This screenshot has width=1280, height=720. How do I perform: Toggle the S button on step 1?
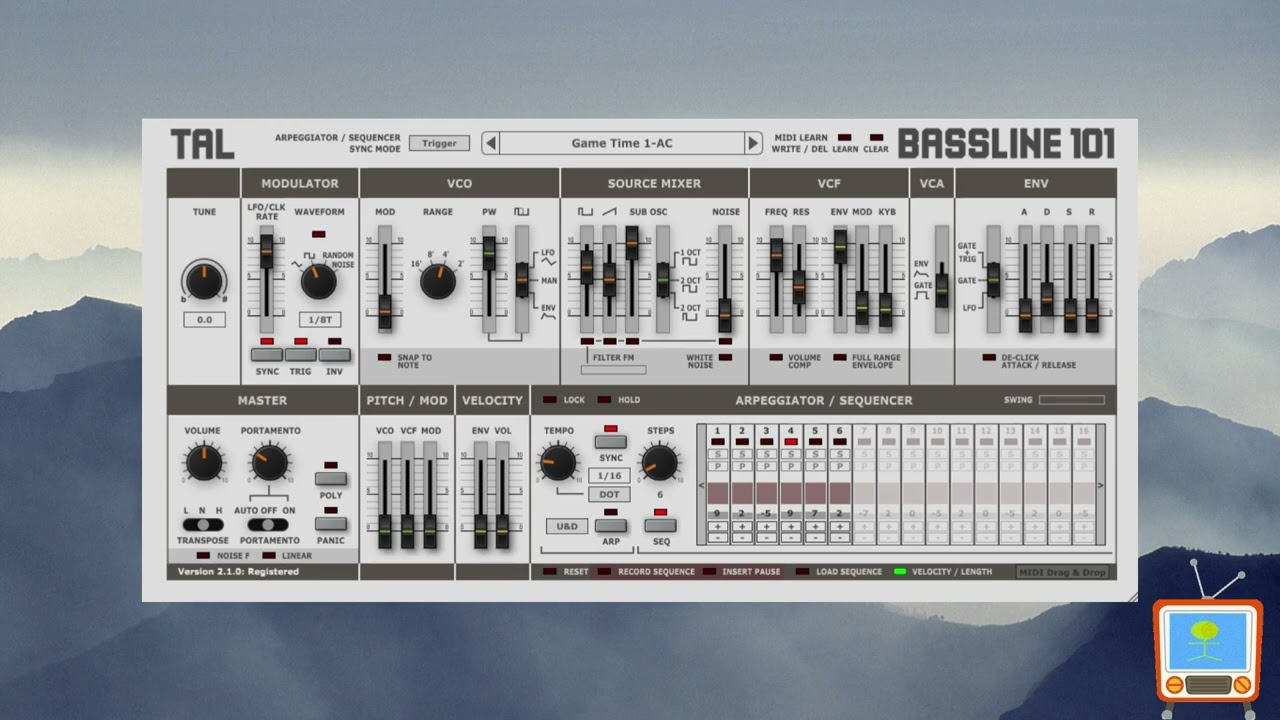[x=717, y=453]
